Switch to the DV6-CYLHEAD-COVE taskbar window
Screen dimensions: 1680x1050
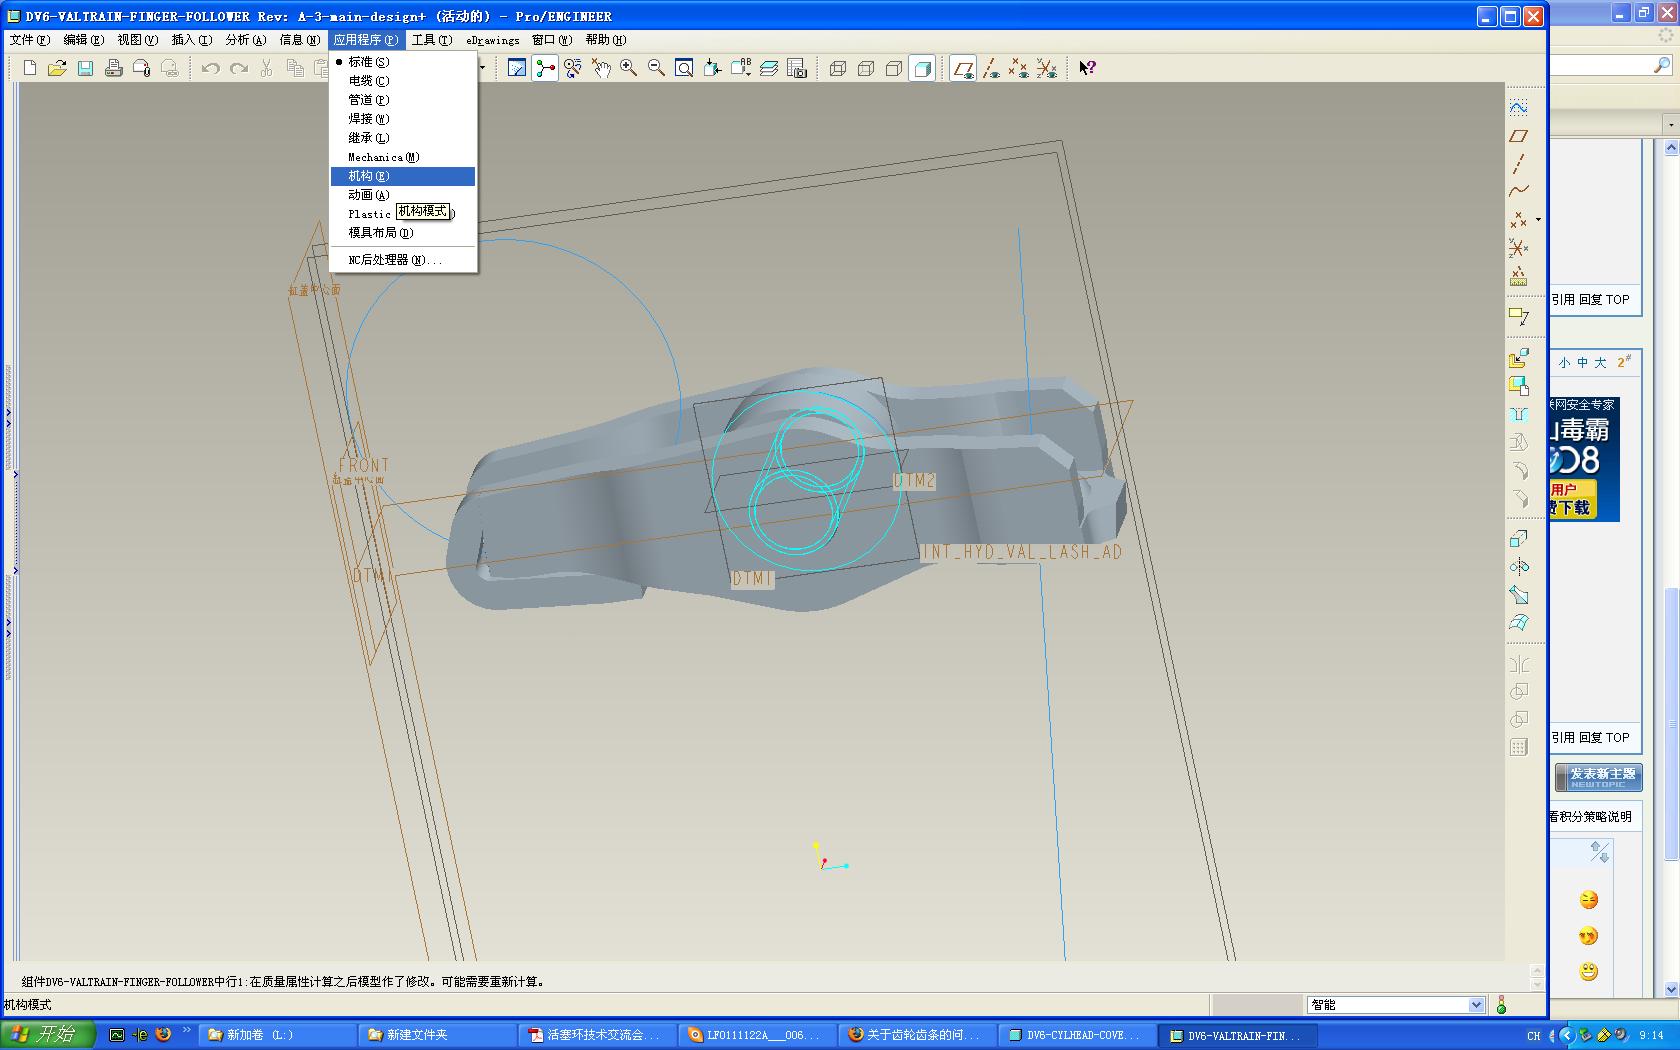[x=1077, y=1035]
